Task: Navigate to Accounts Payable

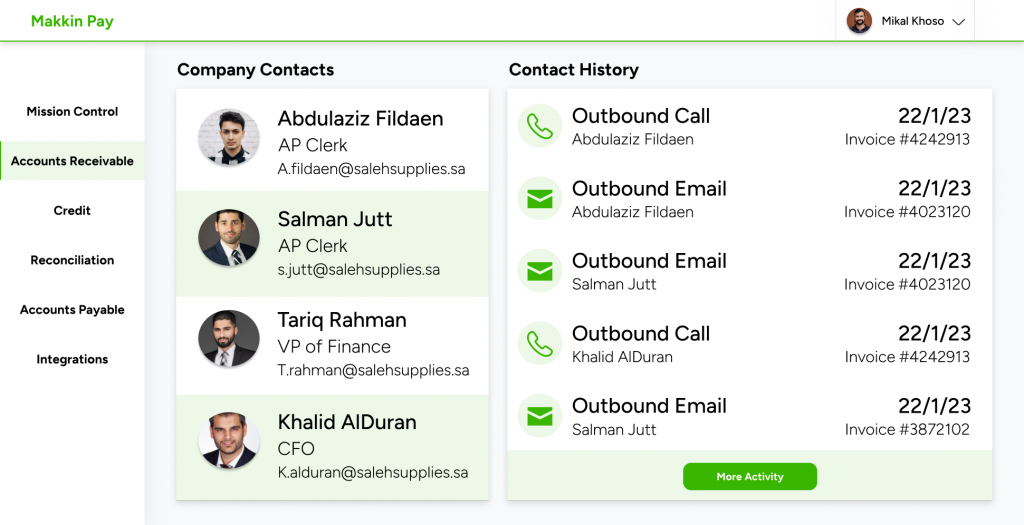Action: tap(72, 310)
